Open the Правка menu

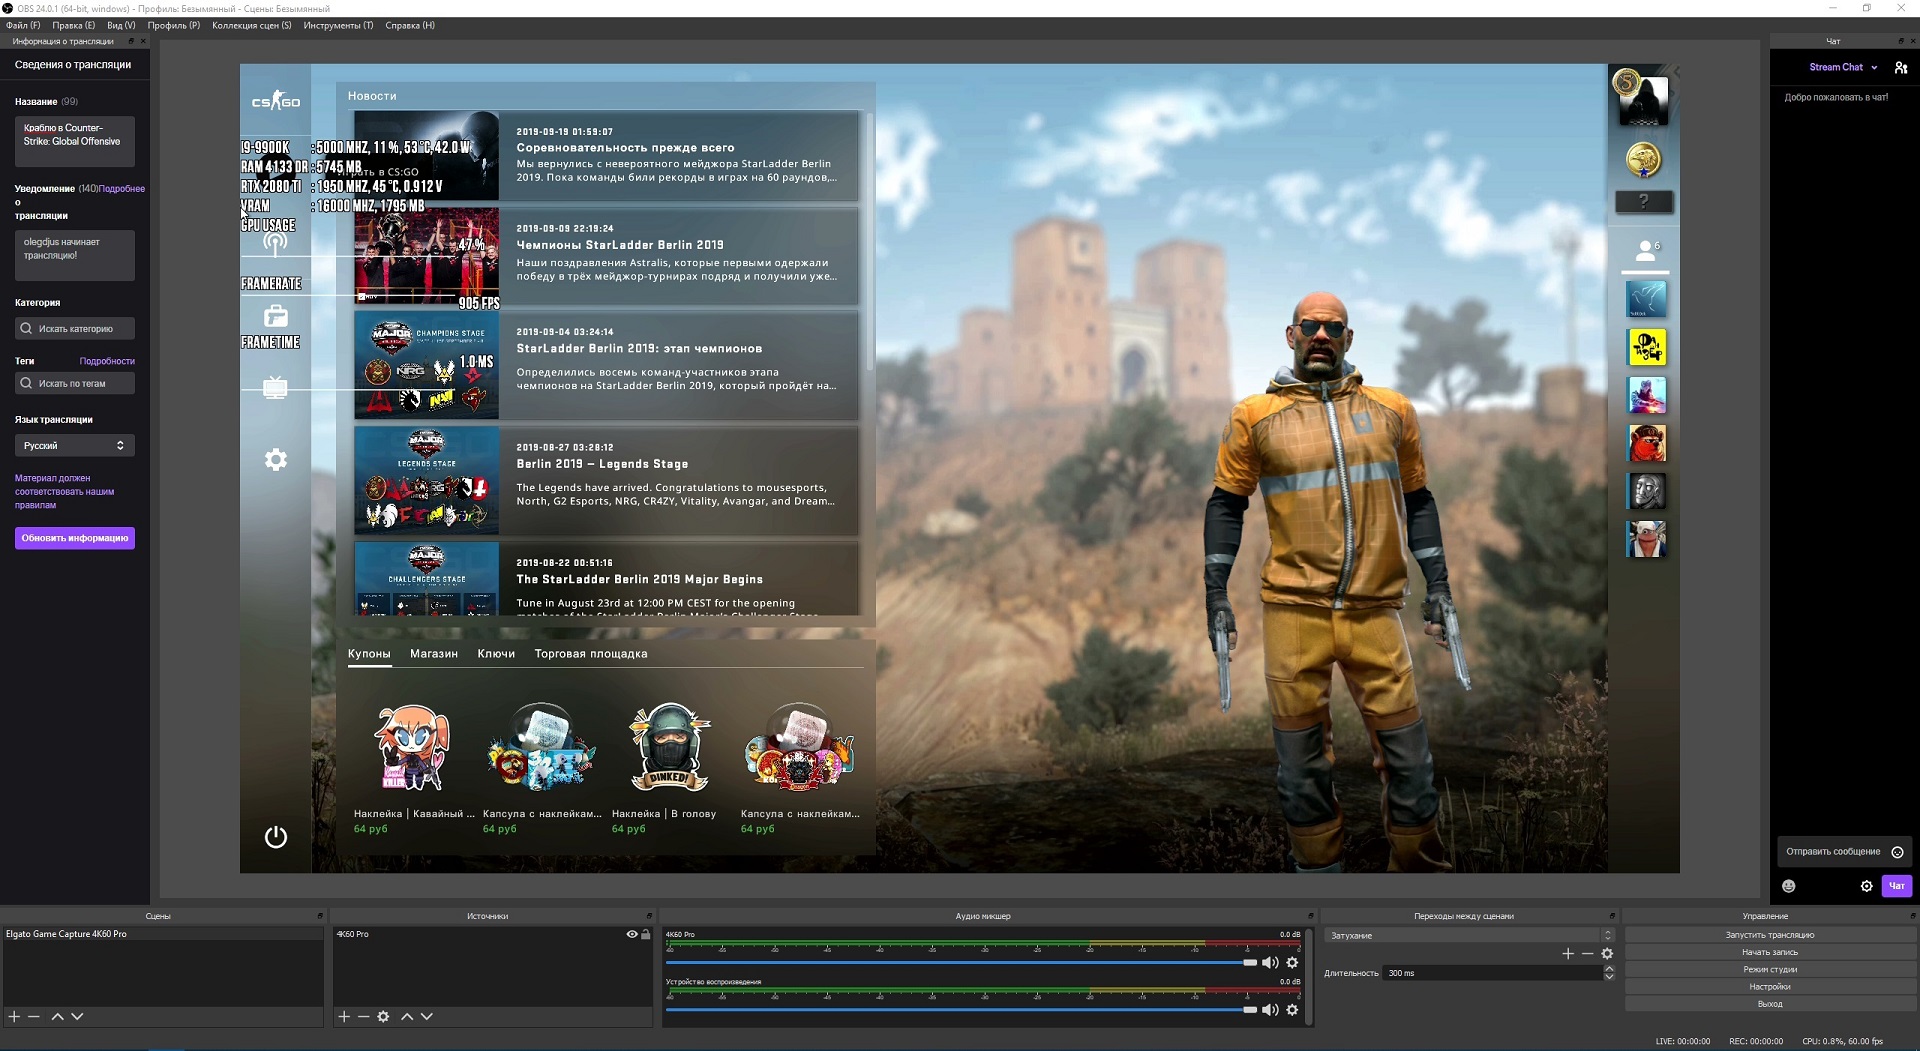pos(74,25)
